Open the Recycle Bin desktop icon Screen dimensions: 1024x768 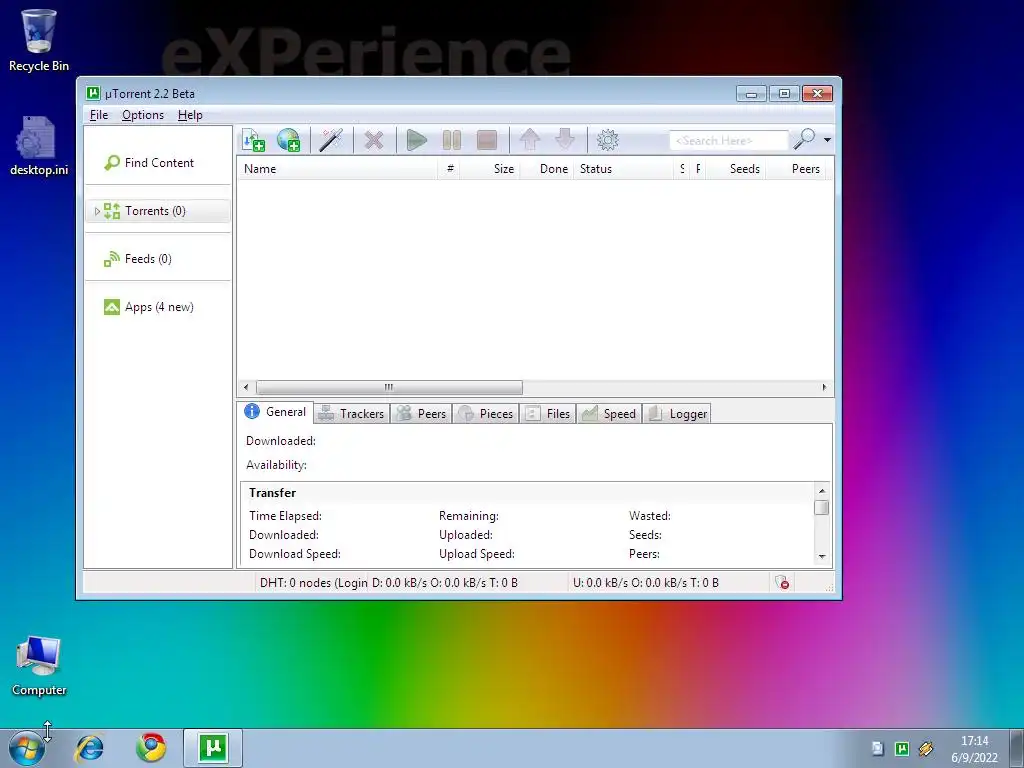39,40
